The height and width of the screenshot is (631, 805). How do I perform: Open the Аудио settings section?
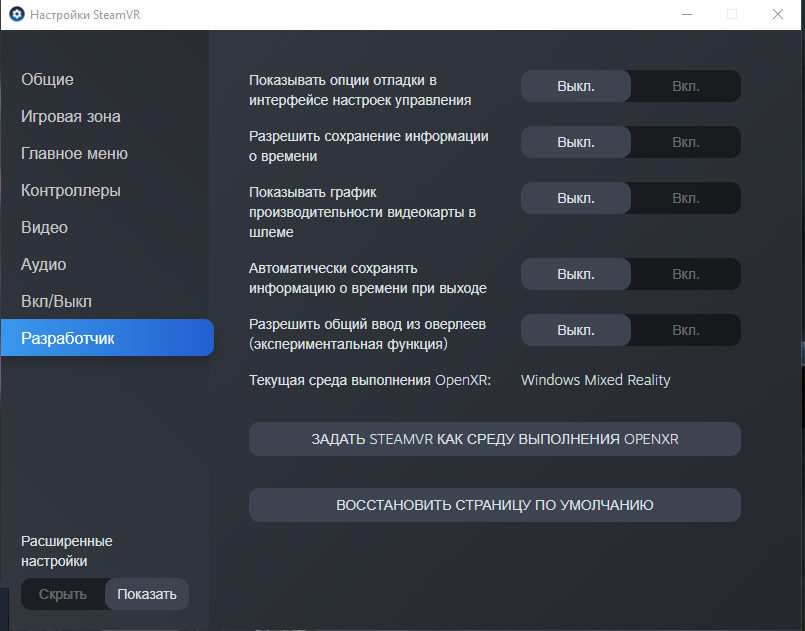click(44, 264)
